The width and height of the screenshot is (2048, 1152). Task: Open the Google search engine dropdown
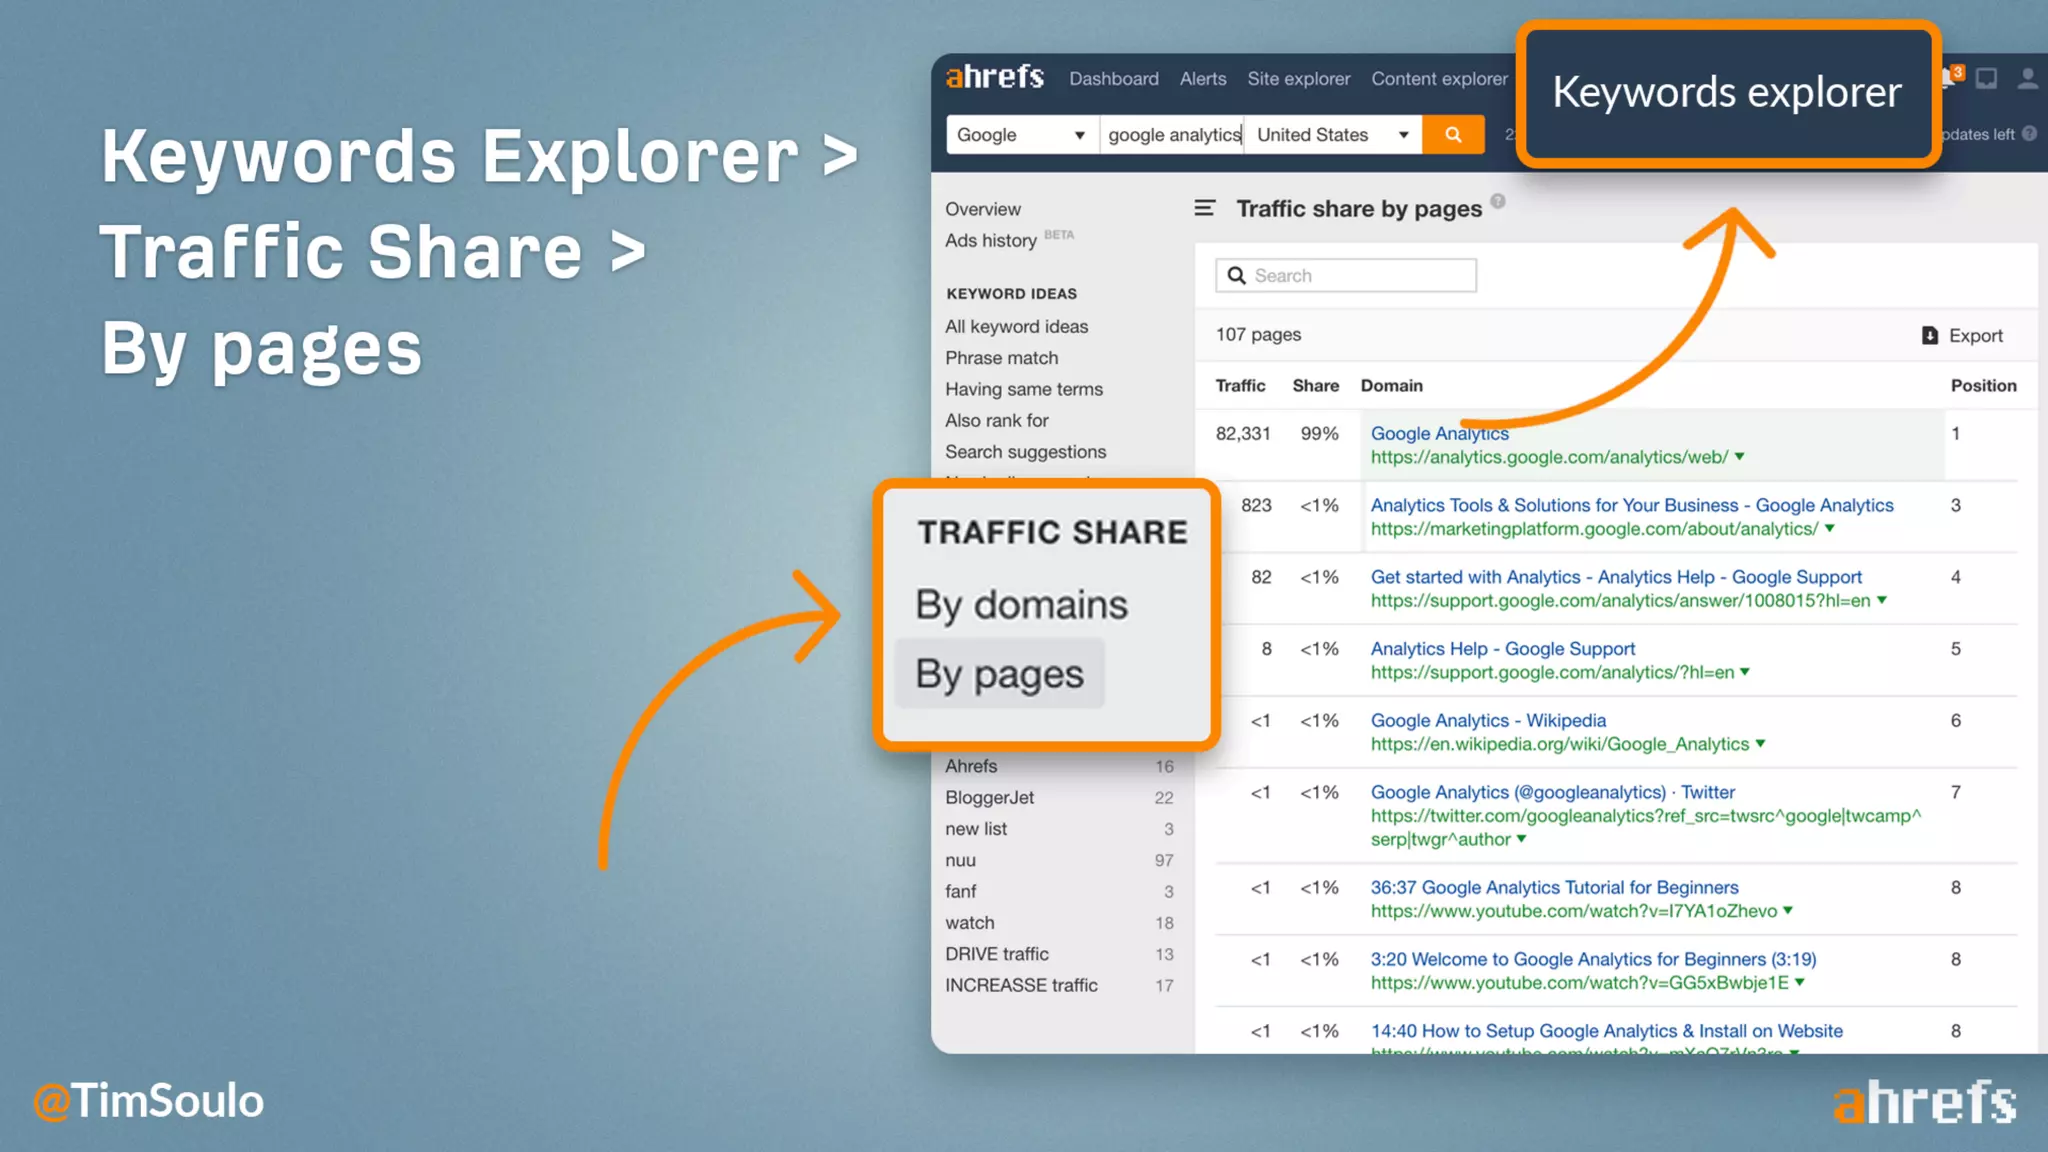(x=1021, y=135)
